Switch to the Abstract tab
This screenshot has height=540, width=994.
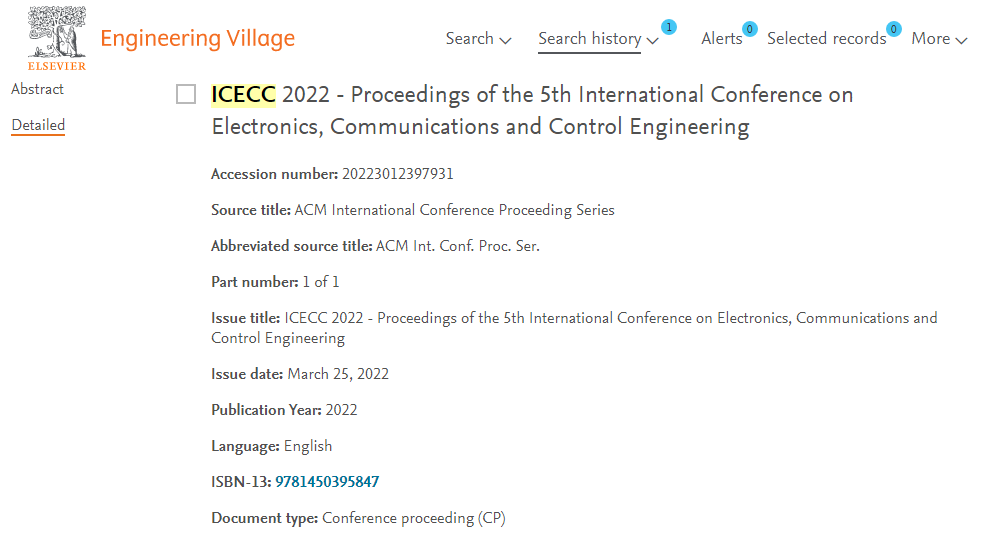37,89
